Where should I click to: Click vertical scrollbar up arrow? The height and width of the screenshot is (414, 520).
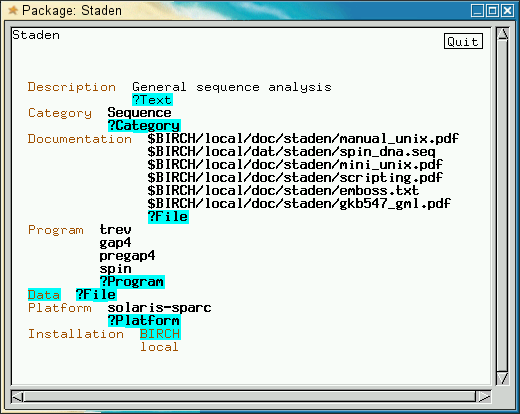coord(502,34)
